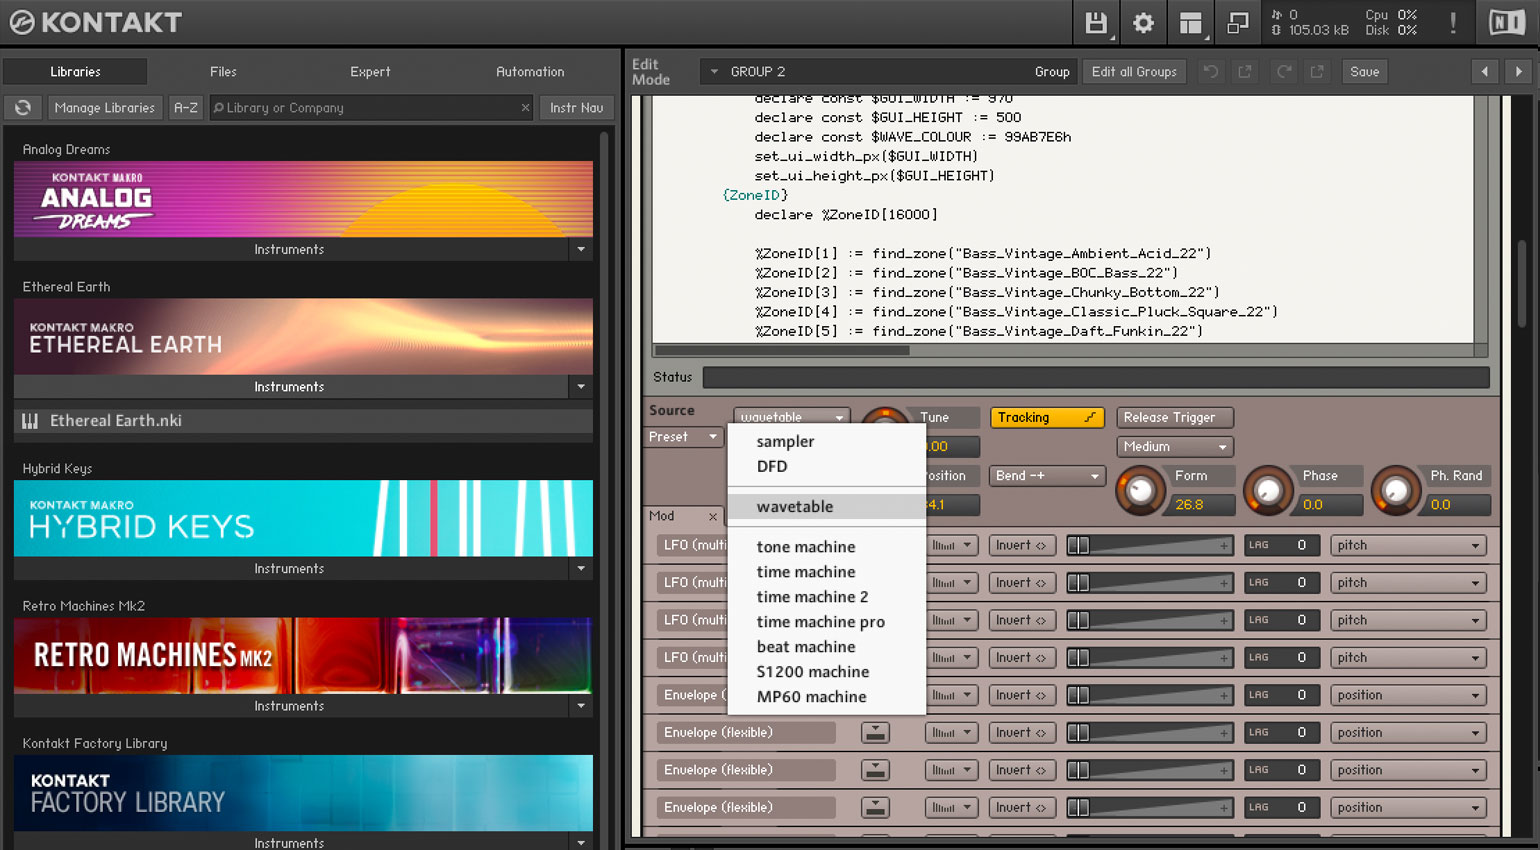Open the Bend direction dropdown
This screenshot has height=850, width=1540.
click(1046, 476)
